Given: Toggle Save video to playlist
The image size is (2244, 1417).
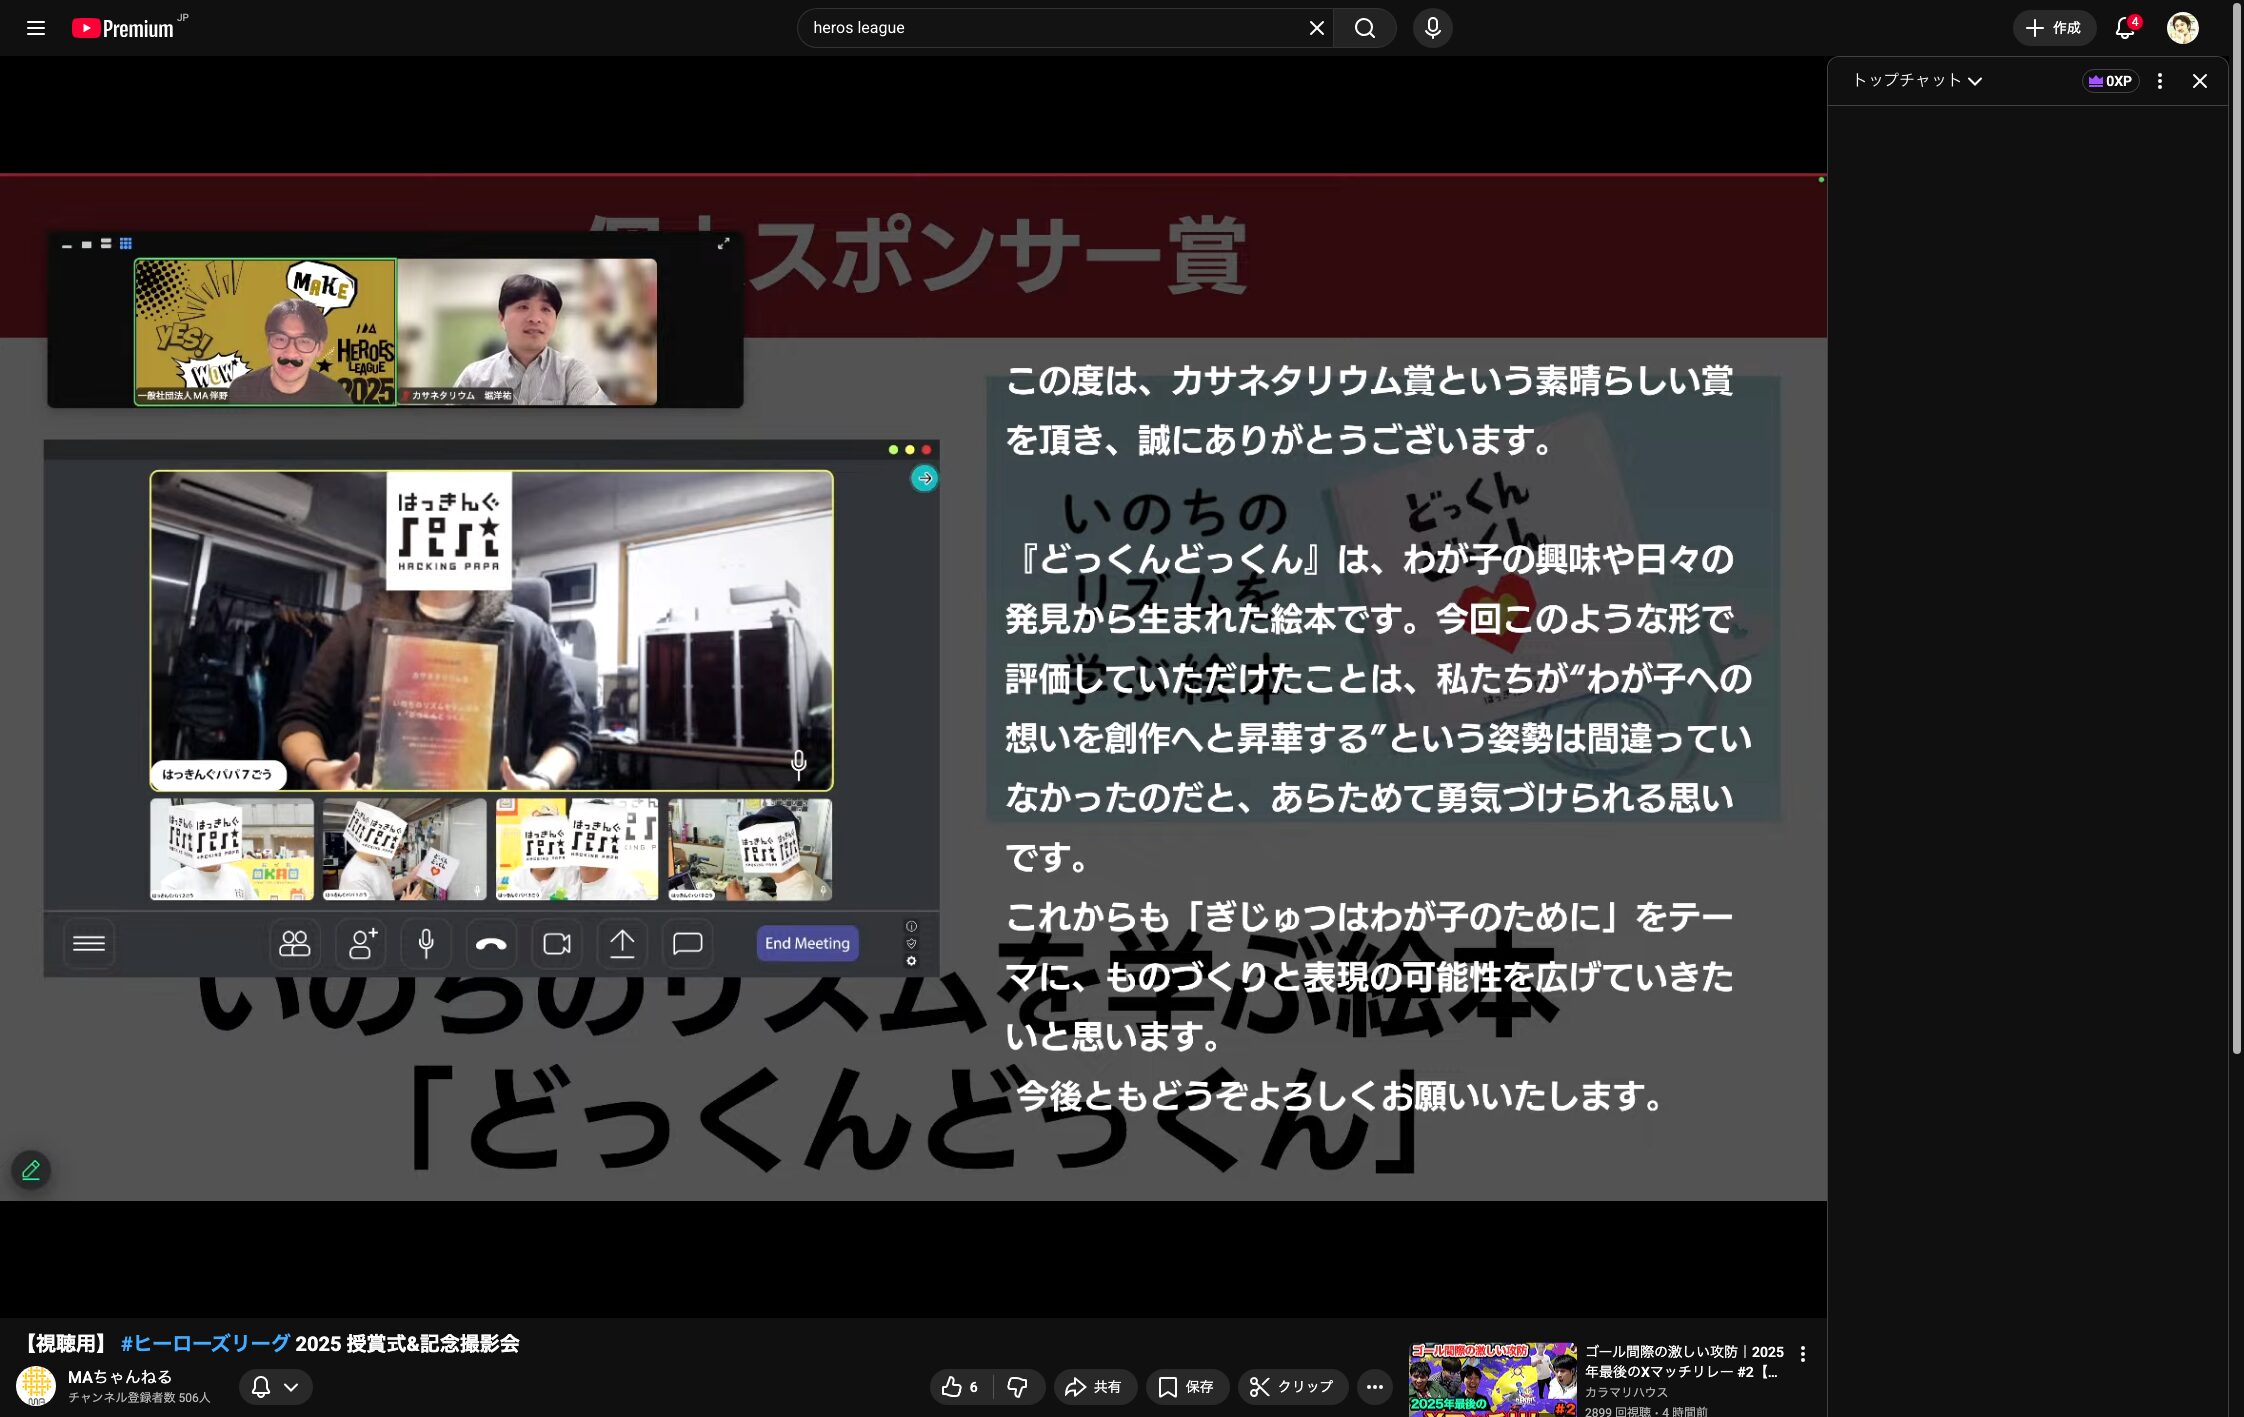Looking at the screenshot, I should (x=1186, y=1386).
